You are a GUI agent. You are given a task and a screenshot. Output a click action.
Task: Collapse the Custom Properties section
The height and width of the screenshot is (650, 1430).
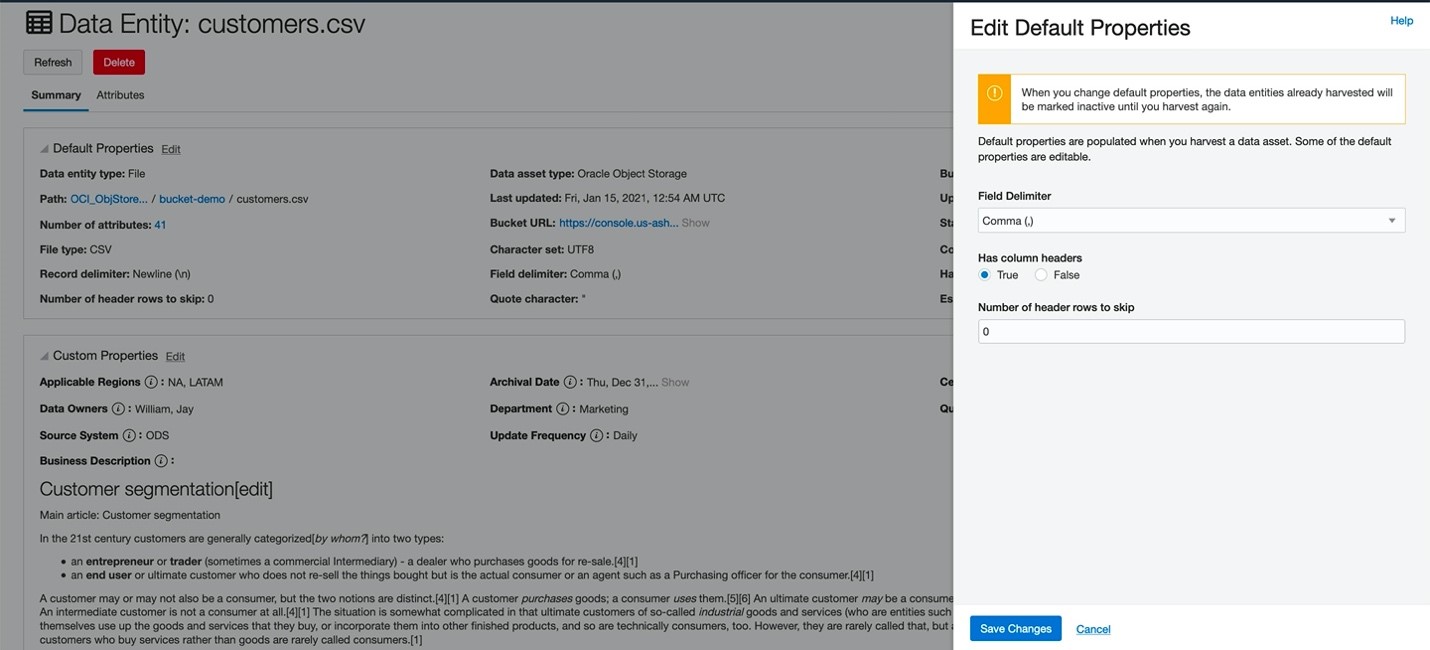(x=44, y=356)
